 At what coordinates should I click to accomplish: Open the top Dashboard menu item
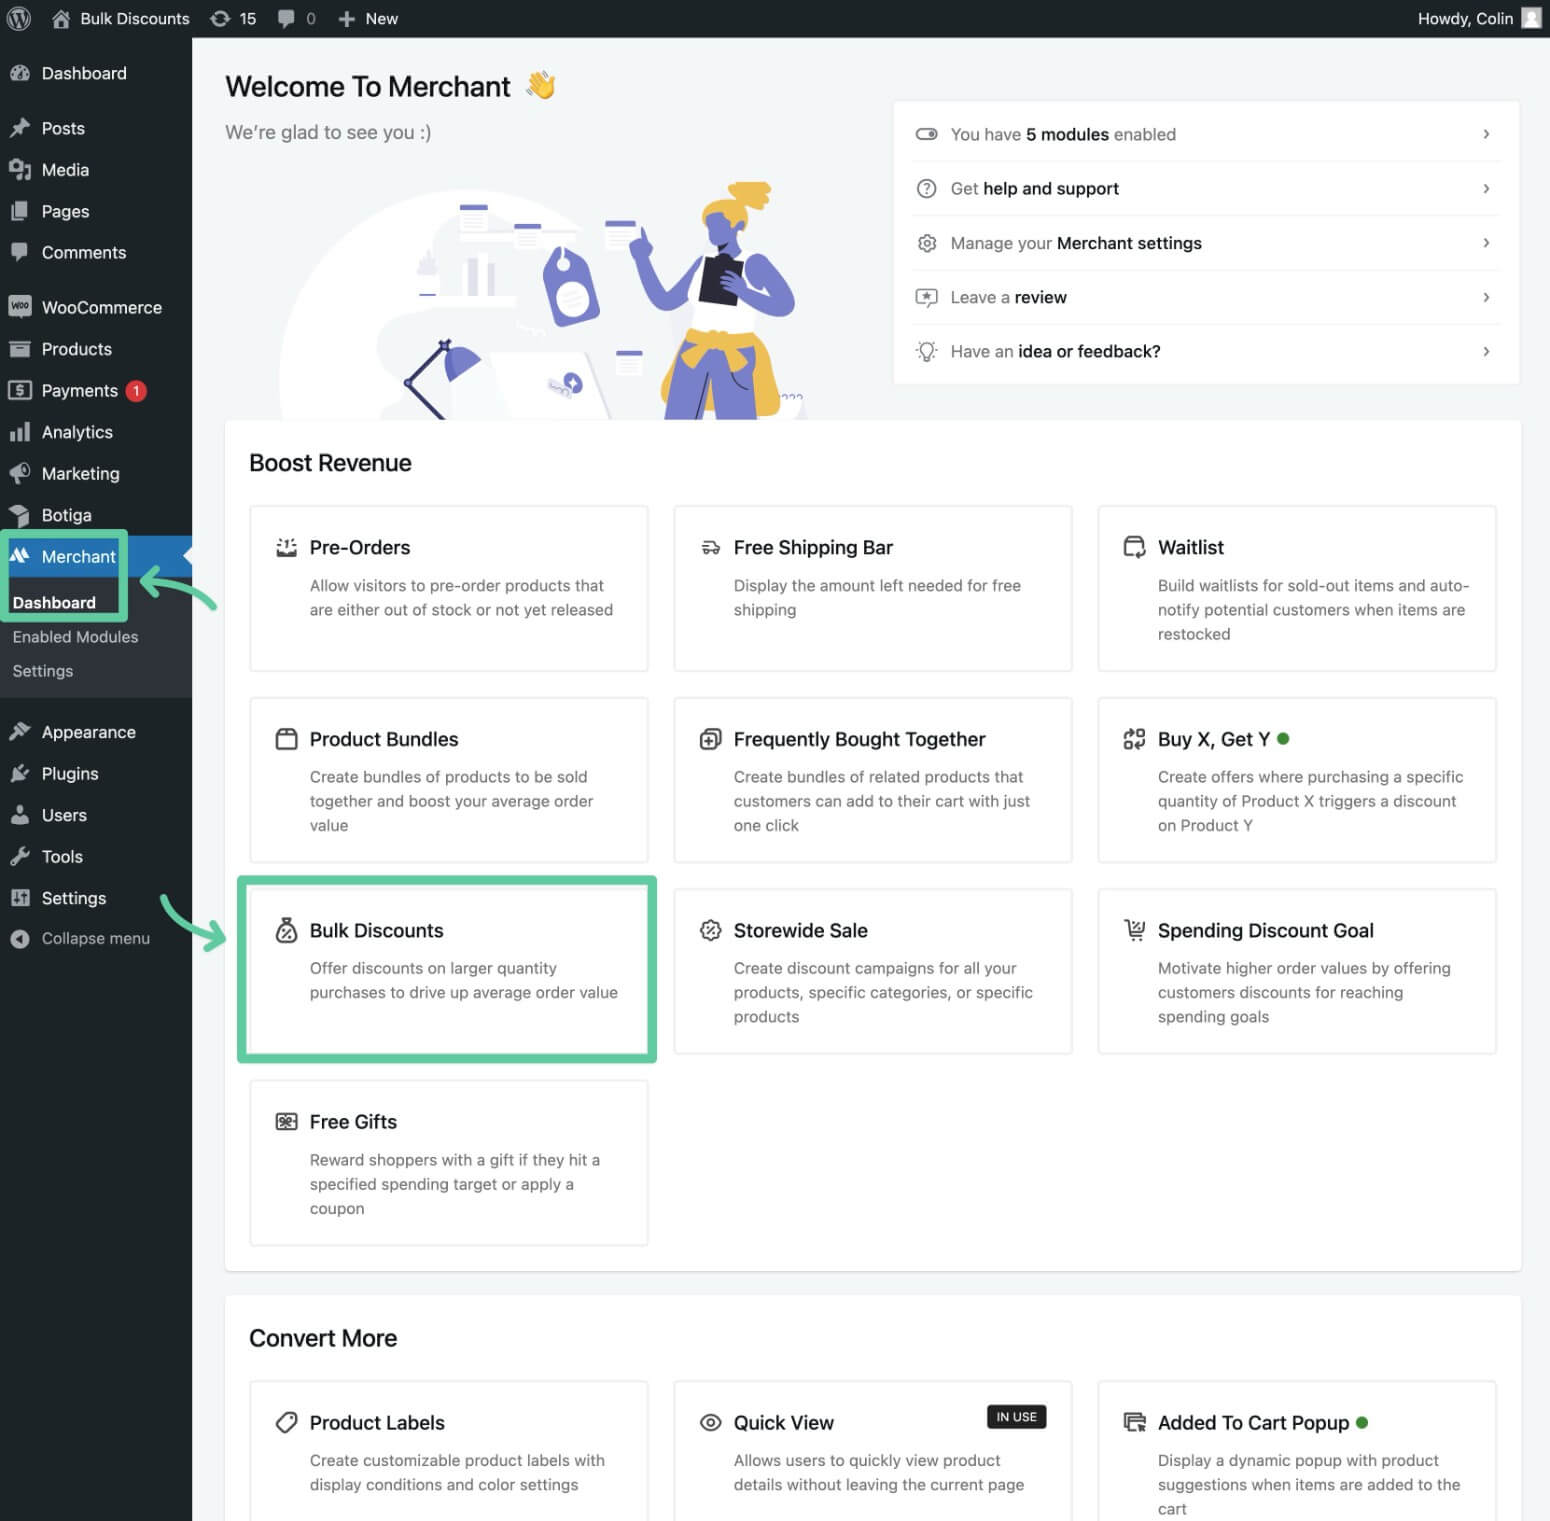tap(96, 73)
